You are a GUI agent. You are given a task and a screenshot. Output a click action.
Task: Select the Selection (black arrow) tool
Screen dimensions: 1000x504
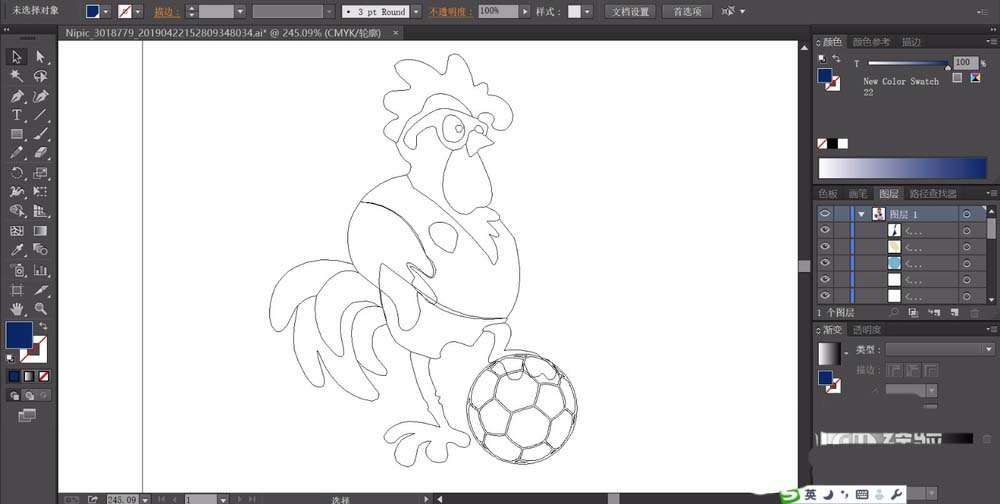coord(17,57)
